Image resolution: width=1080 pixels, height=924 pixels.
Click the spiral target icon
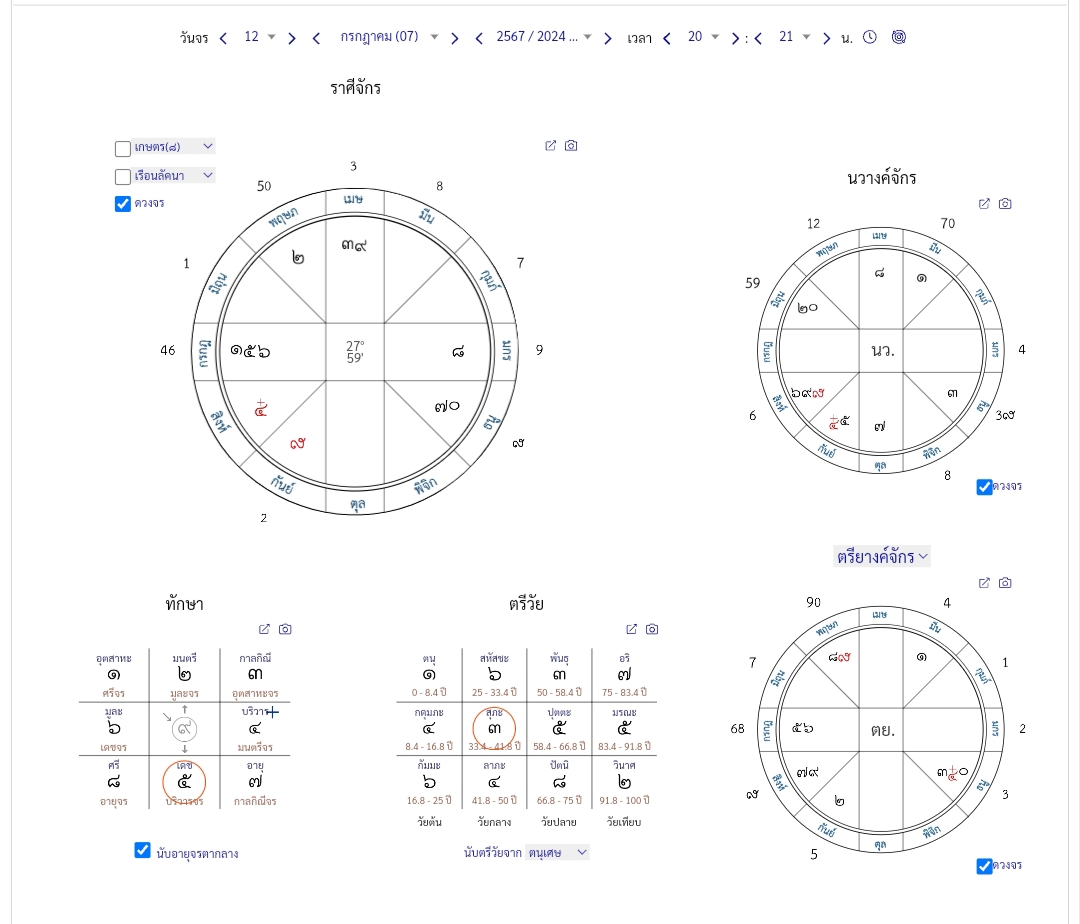pyautogui.click(x=899, y=37)
